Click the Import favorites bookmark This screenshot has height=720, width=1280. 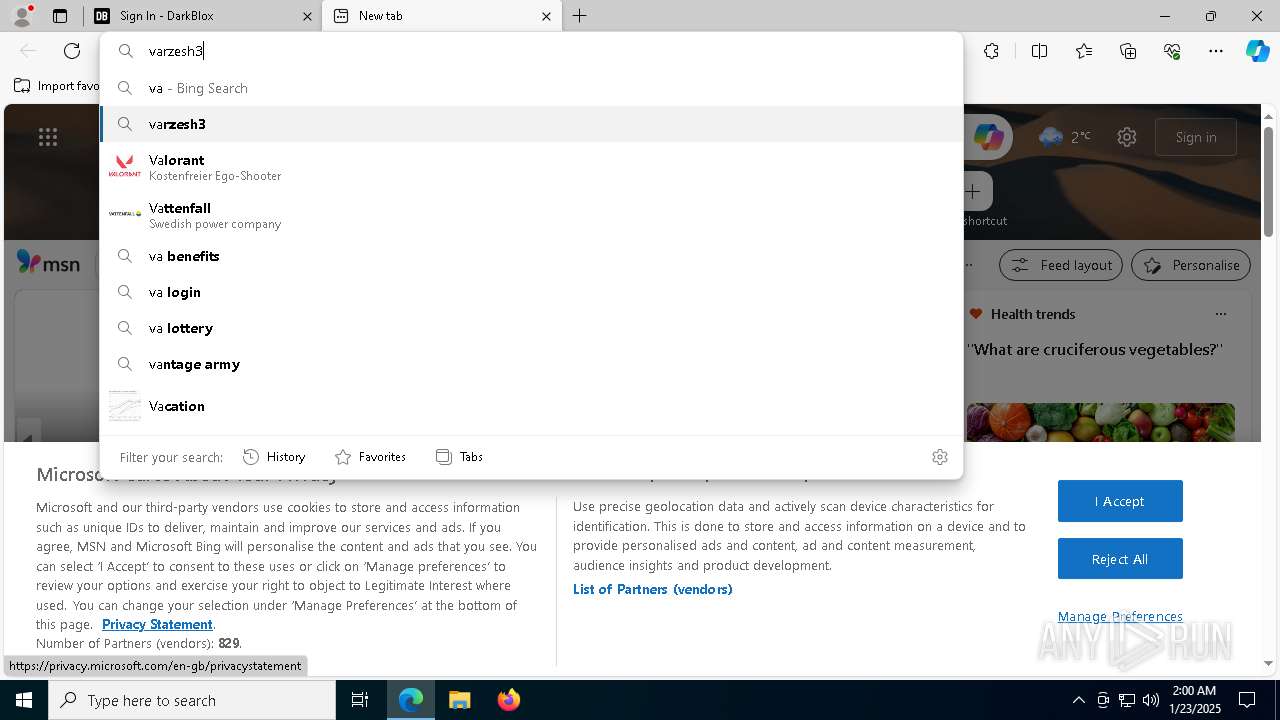point(57,86)
